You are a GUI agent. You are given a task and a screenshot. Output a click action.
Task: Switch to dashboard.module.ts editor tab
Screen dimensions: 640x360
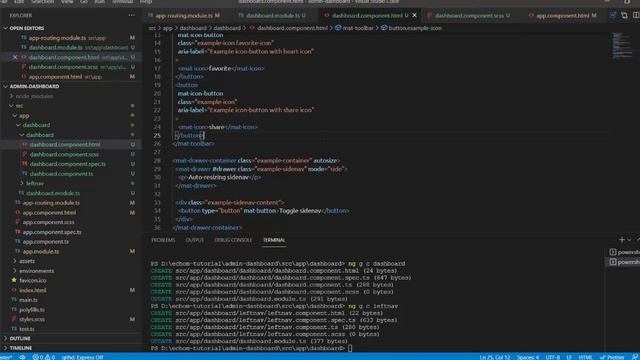click(272, 16)
